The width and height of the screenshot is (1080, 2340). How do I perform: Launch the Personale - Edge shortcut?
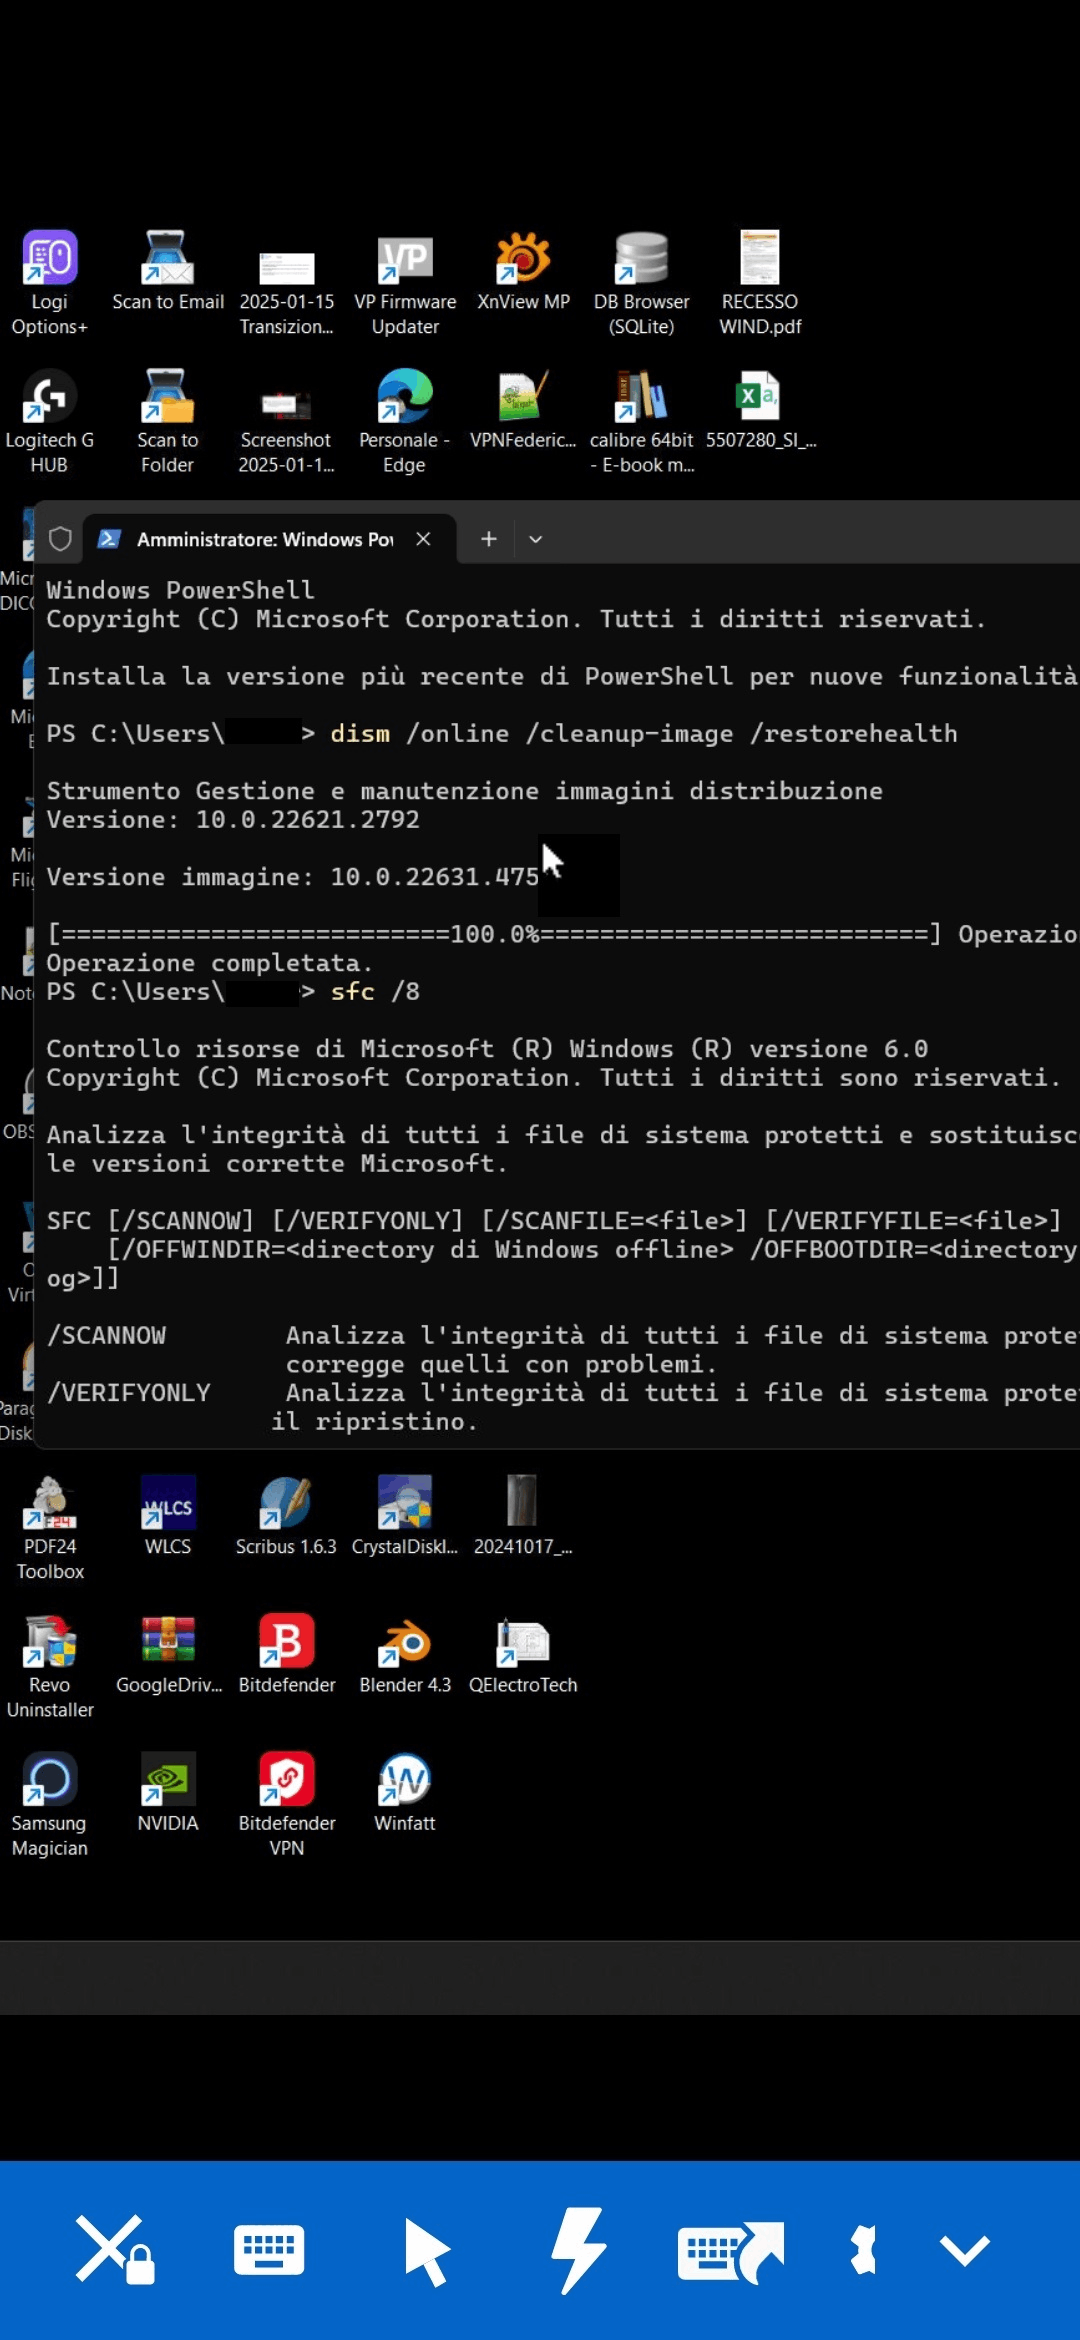tap(405, 421)
